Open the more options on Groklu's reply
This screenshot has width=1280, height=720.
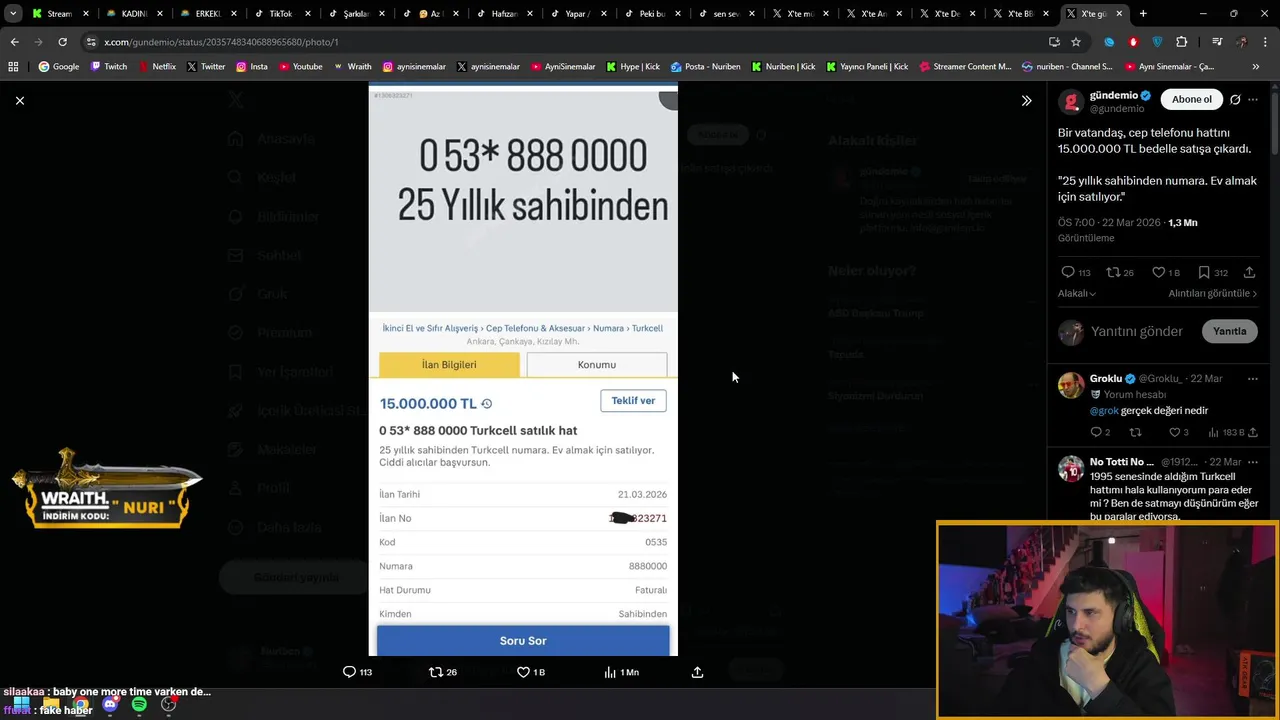tap(1253, 379)
